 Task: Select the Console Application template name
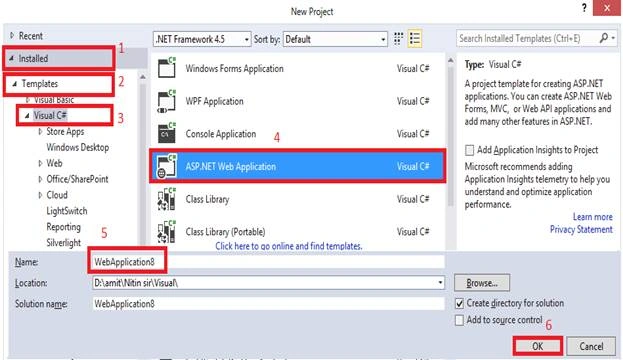[x=221, y=134]
